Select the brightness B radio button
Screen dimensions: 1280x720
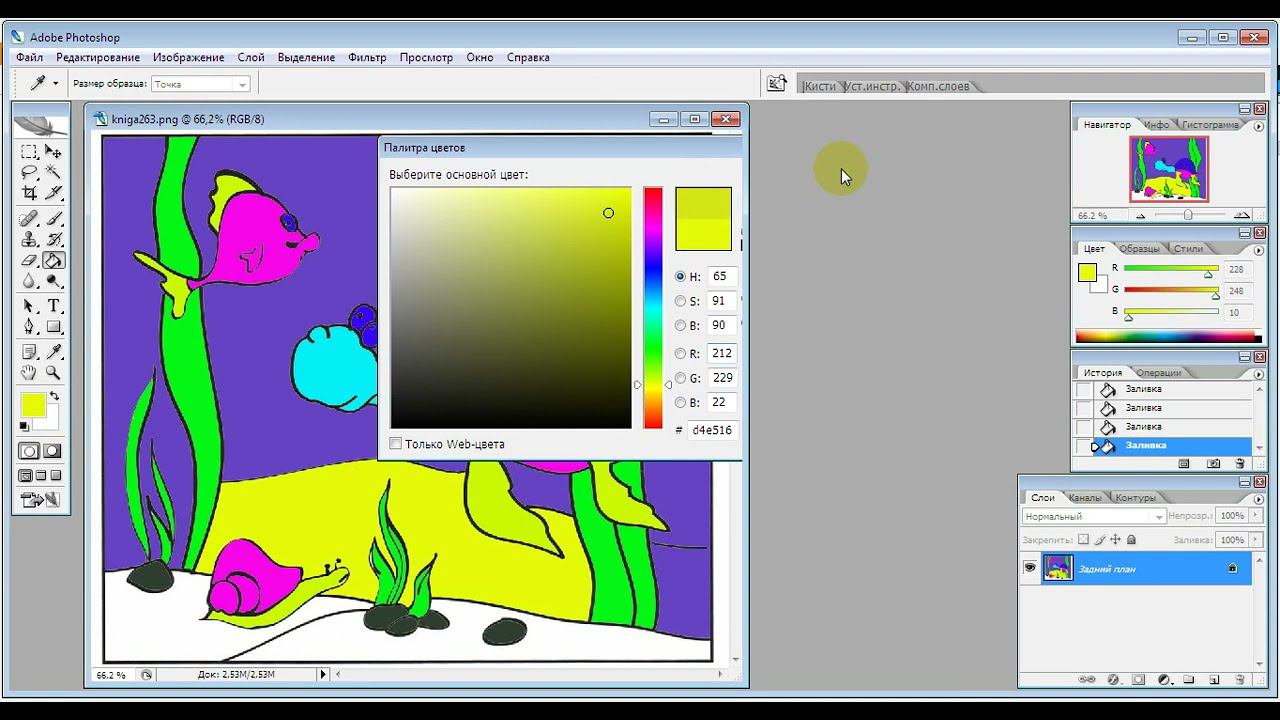[681, 325]
